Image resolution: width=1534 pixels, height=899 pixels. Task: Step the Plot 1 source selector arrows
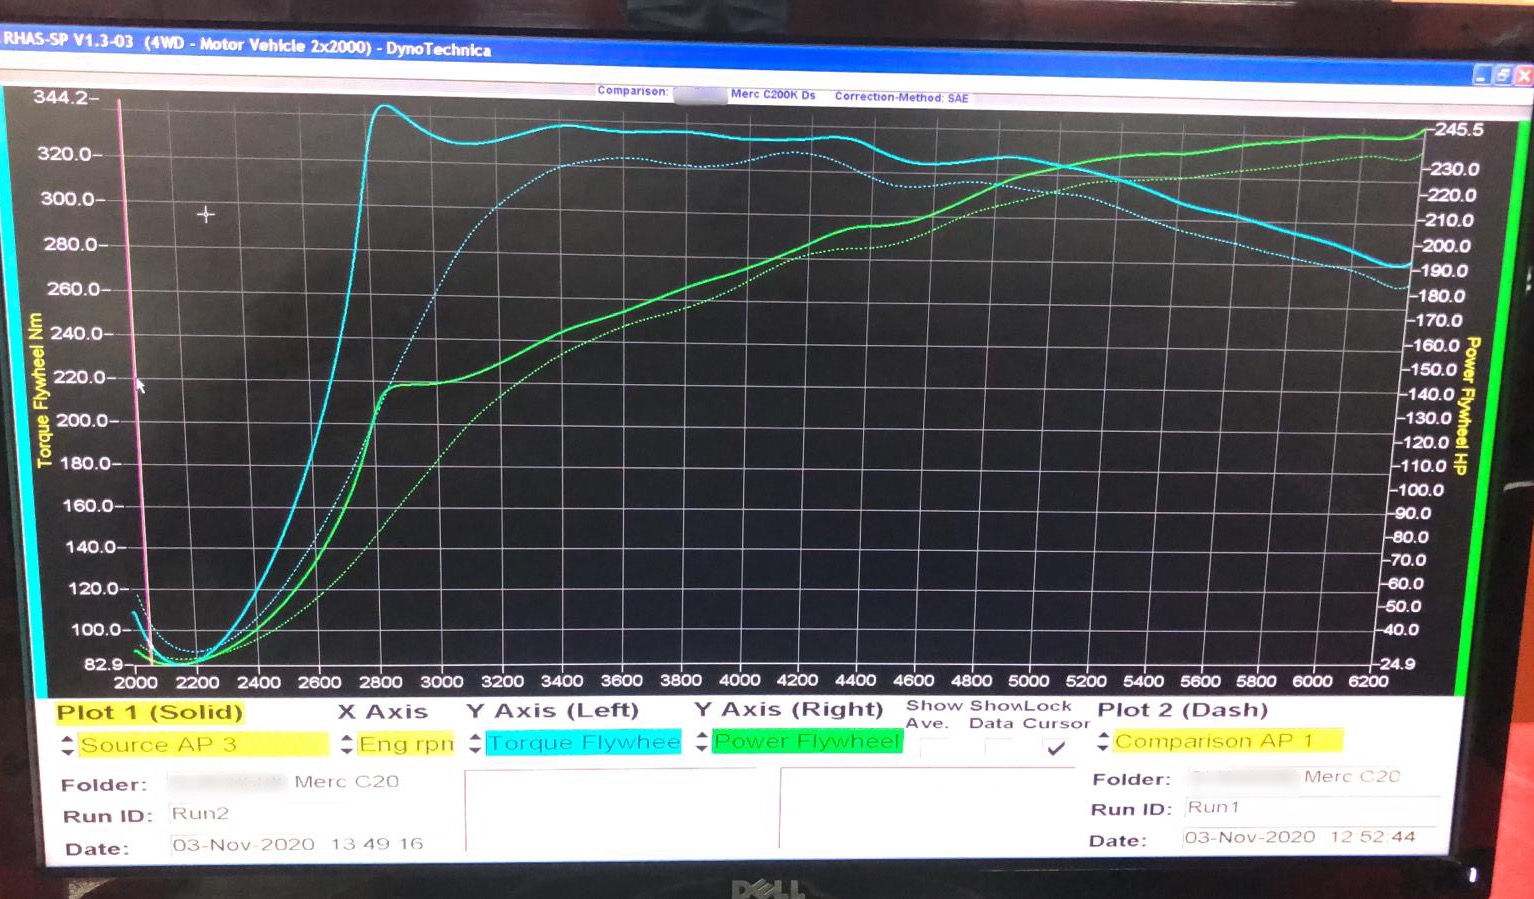(x=68, y=745)
